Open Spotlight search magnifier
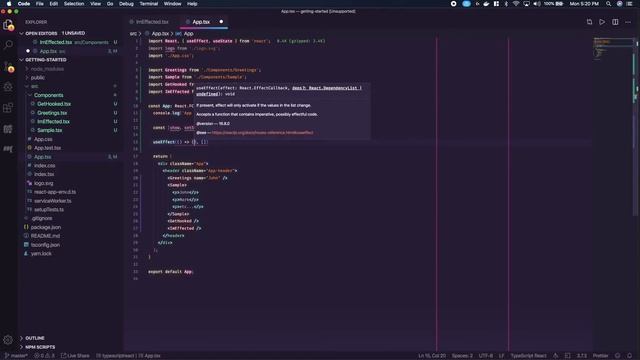This screenshot has width=640, height=360. (609, 4)
